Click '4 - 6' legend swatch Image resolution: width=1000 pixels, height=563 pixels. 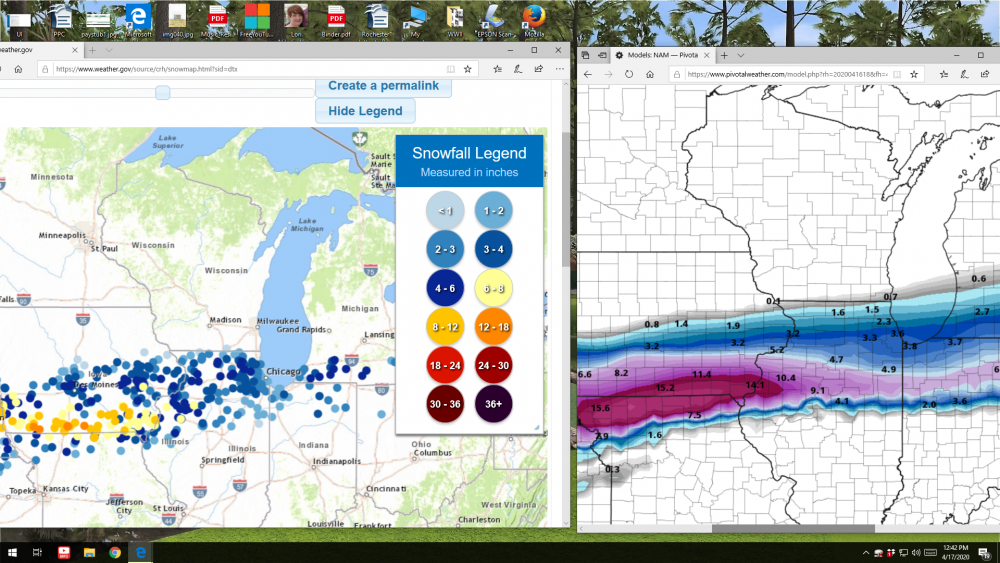pos(445,288)
